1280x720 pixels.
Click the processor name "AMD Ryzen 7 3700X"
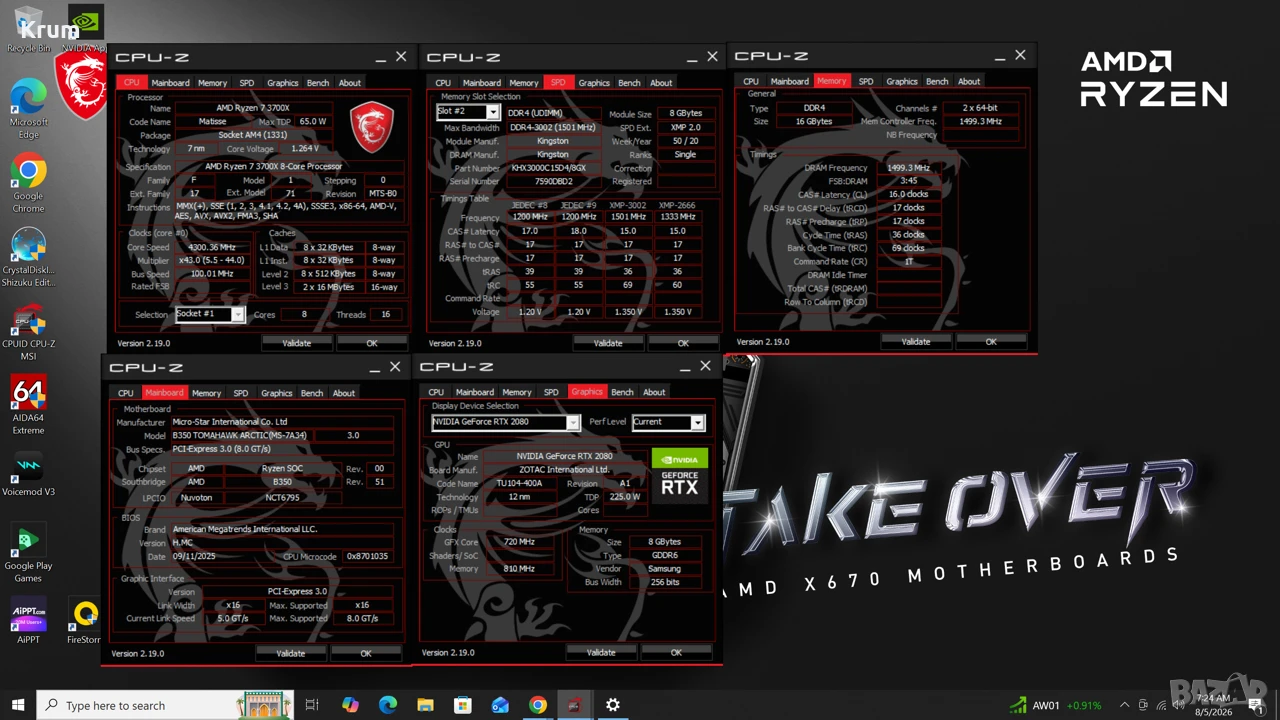pyautogui.click(x=252, y=108)
